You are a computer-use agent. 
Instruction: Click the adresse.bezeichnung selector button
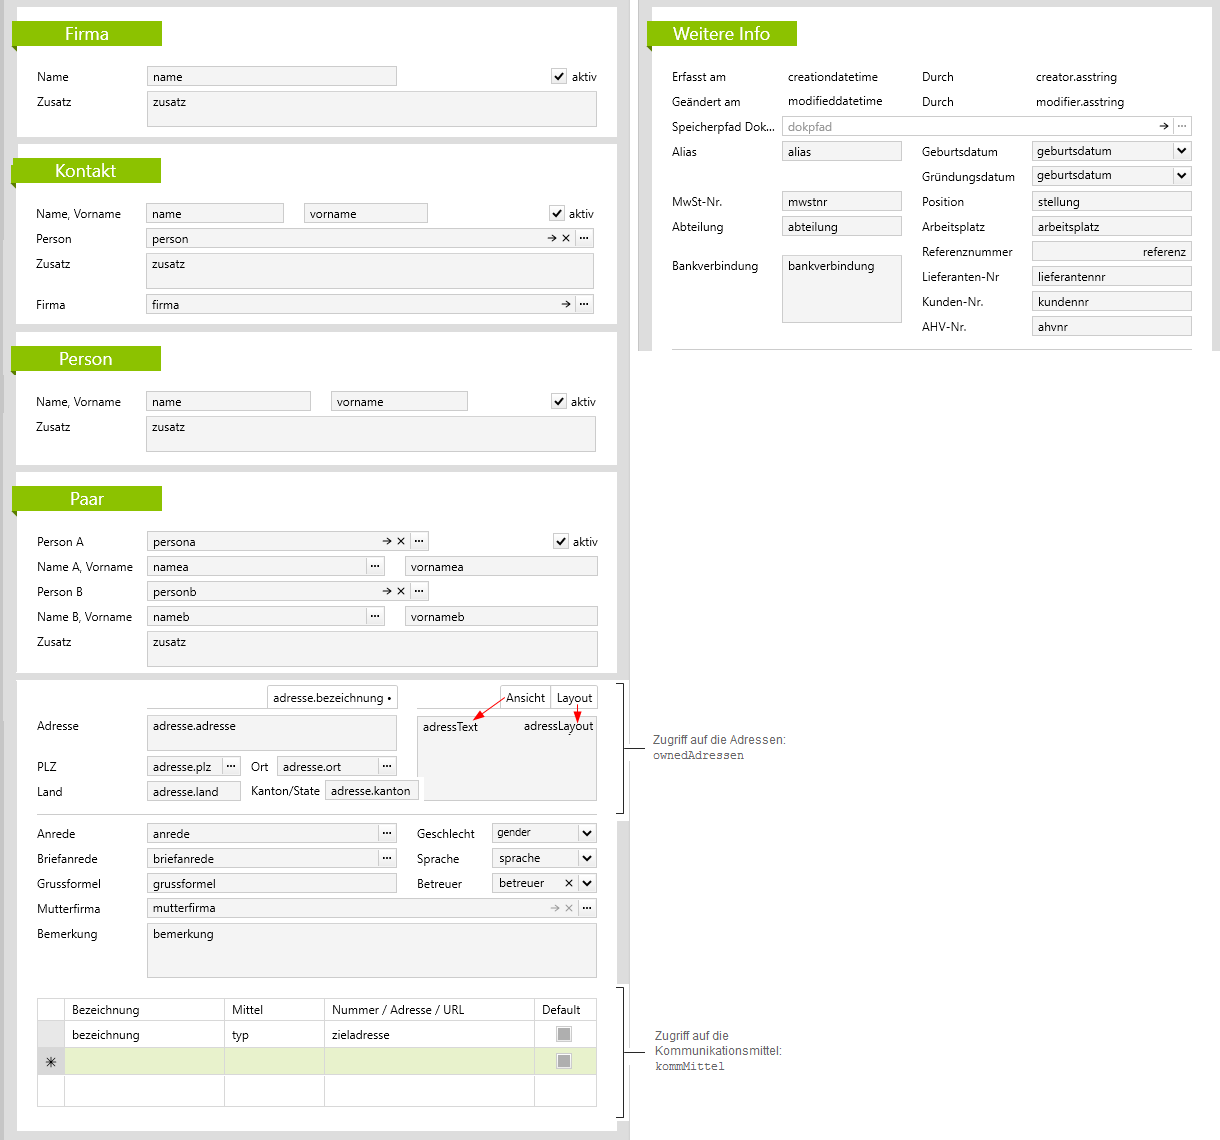(x=332, y=698)
